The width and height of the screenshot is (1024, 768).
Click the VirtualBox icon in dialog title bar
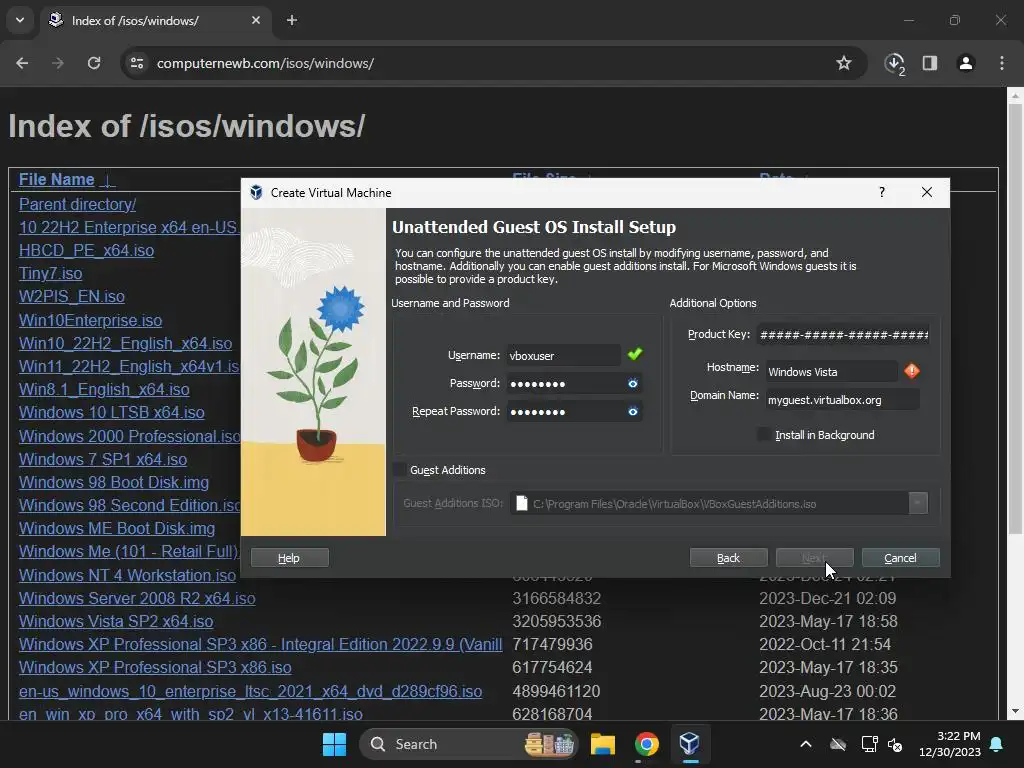(x=256, y=193)
